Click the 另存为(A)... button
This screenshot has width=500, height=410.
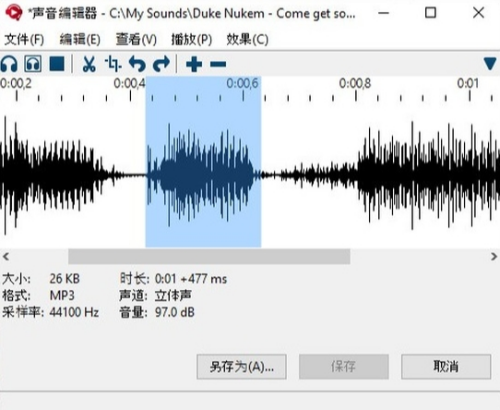pos(242,367)
